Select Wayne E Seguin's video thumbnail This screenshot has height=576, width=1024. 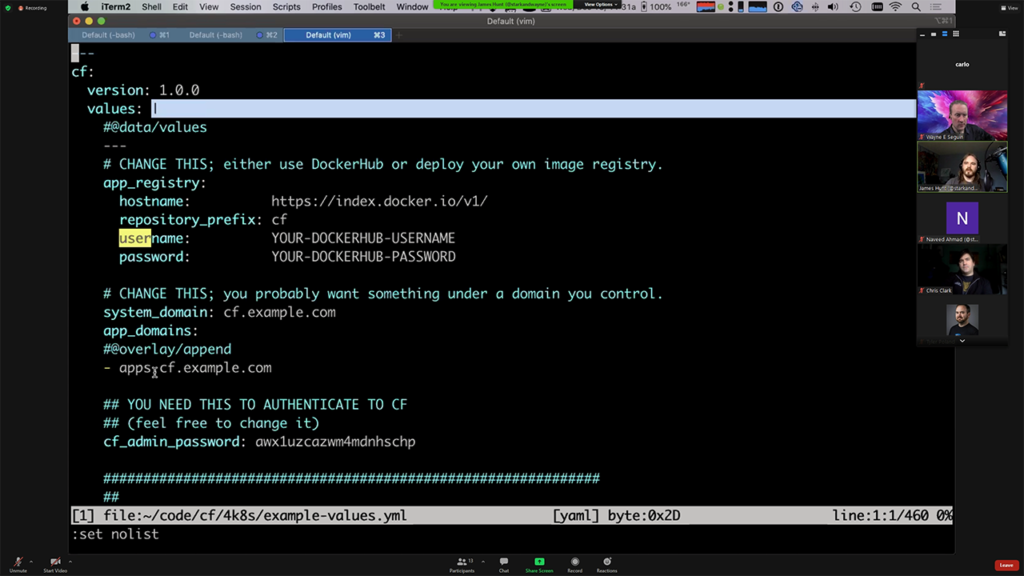tap(962, 115)
